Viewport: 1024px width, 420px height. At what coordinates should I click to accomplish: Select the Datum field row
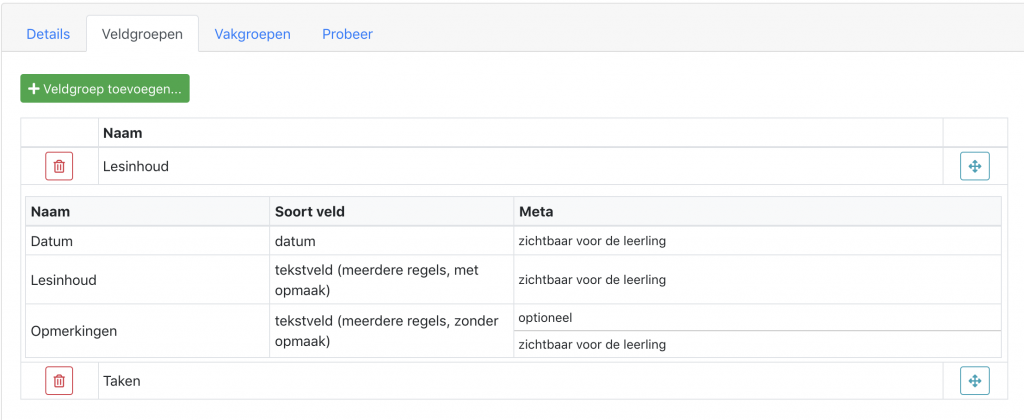coord(513,241)
